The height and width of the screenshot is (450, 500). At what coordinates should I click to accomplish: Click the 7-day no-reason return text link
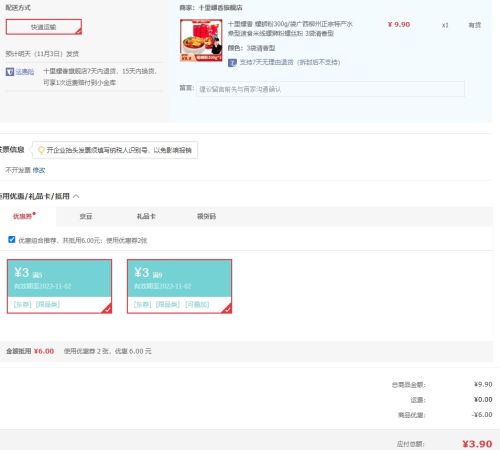tap(289, 62)
